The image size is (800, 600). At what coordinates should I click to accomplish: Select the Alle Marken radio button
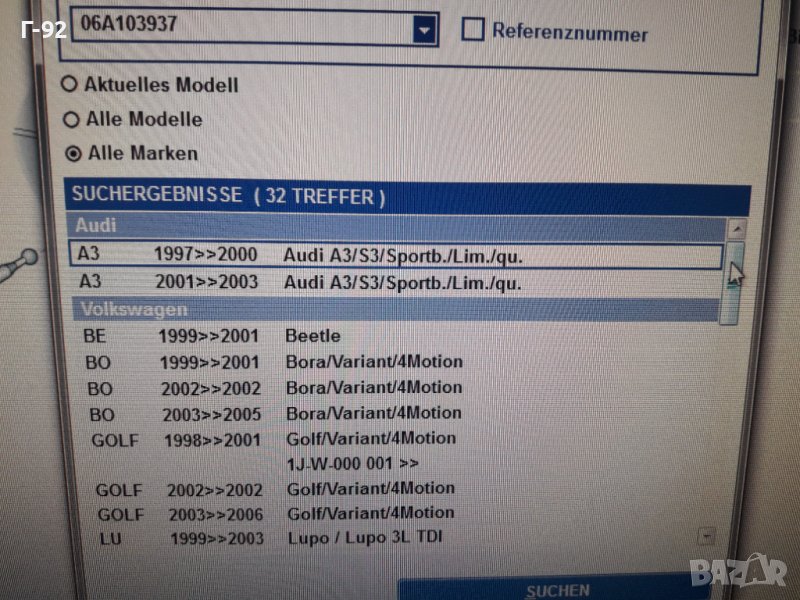coord(72,154)
